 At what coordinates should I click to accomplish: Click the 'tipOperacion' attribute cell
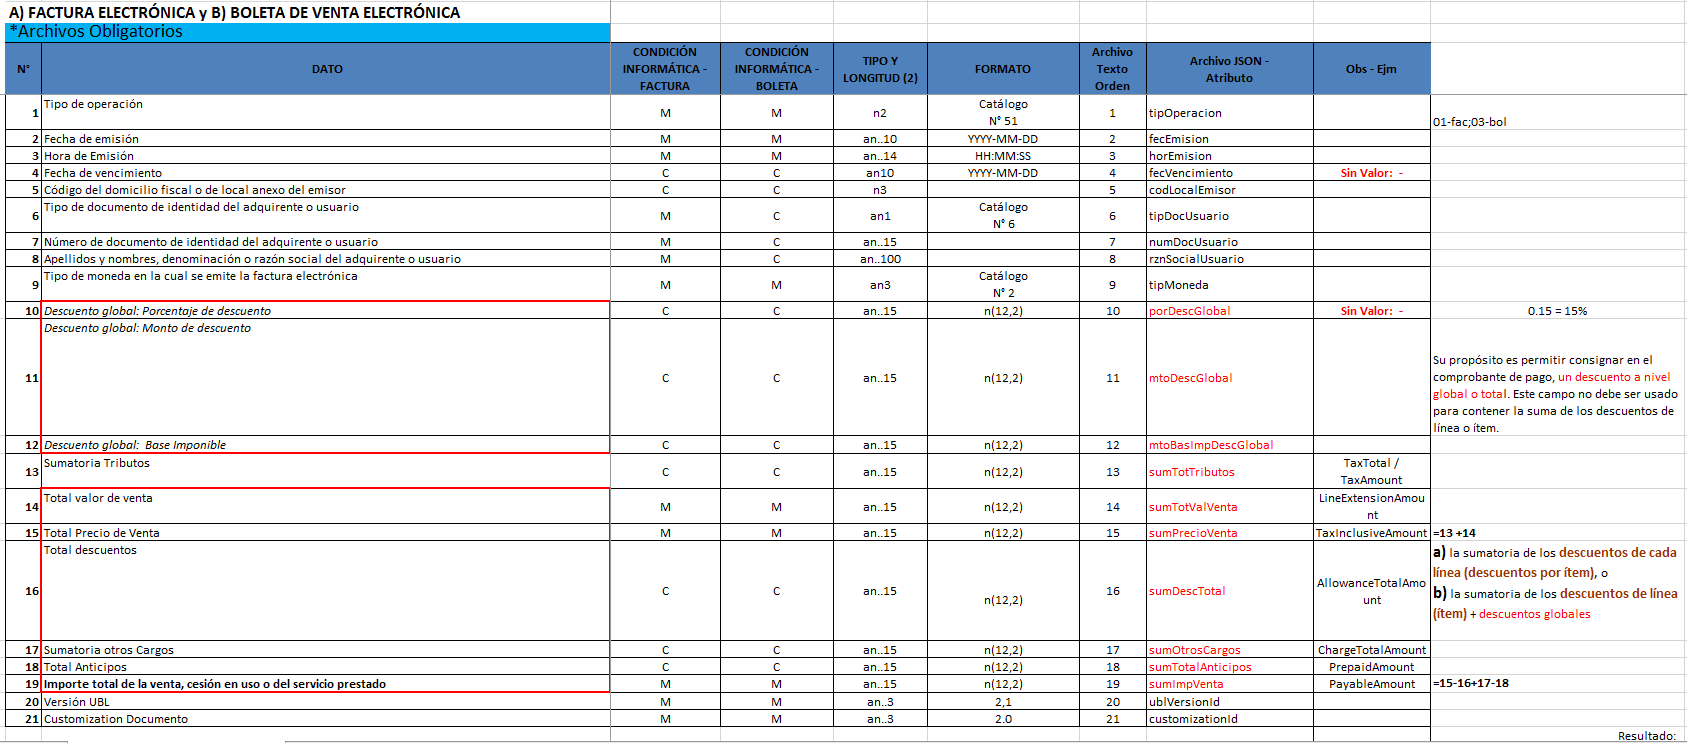pyautogui.click(x=1229, y=113)
